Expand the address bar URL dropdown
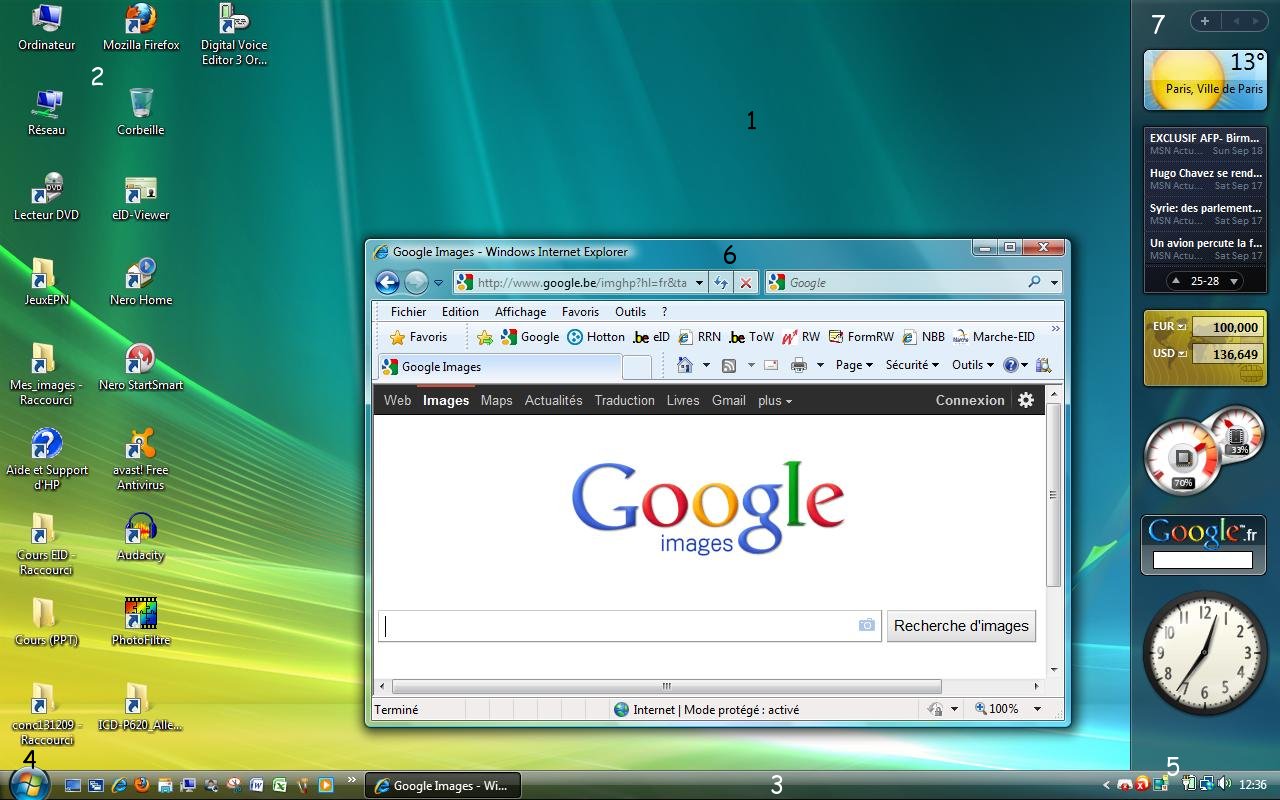 [699, 283]
